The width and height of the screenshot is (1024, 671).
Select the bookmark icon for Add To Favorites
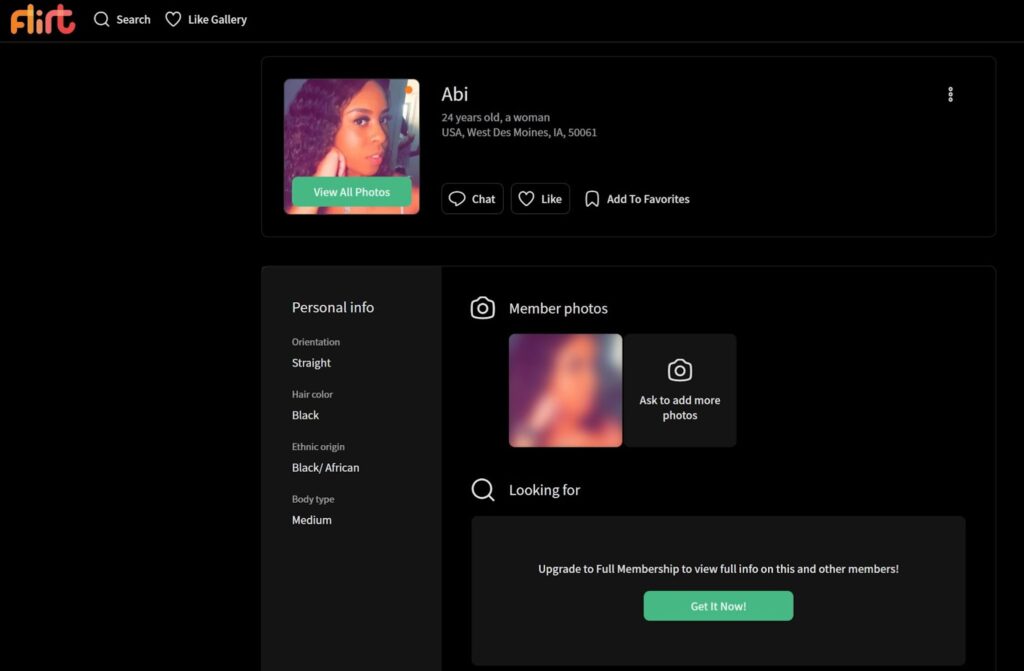pos(591,199)
